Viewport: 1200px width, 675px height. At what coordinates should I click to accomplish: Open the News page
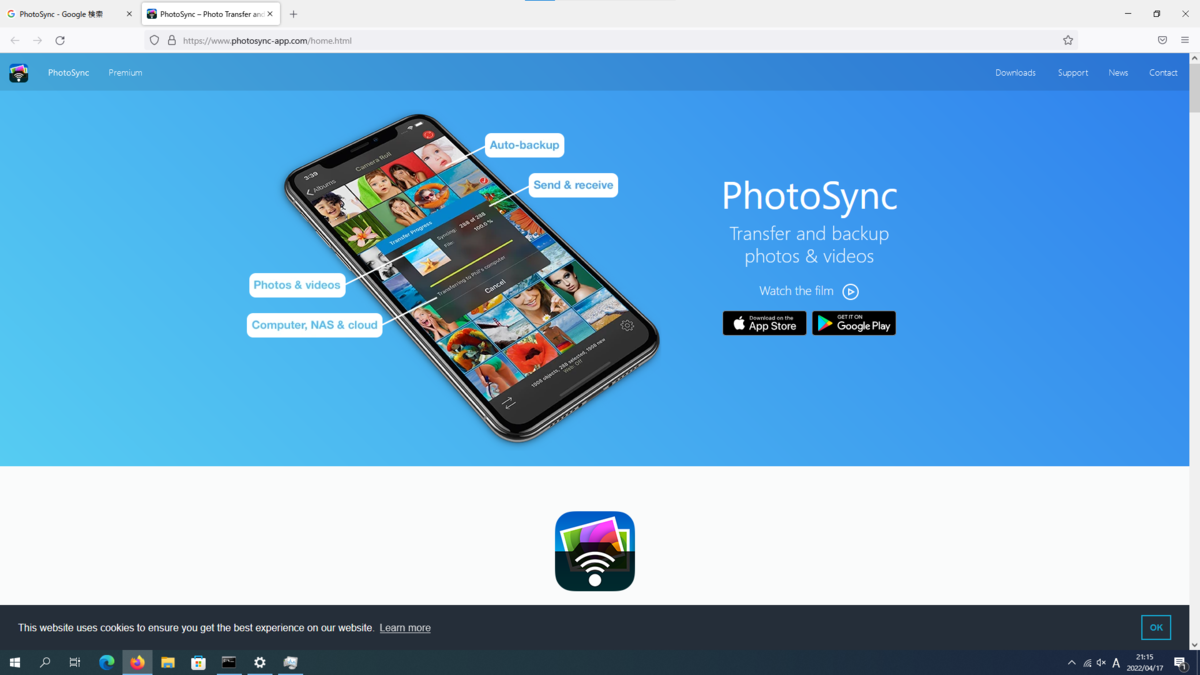pos(1118,73)
